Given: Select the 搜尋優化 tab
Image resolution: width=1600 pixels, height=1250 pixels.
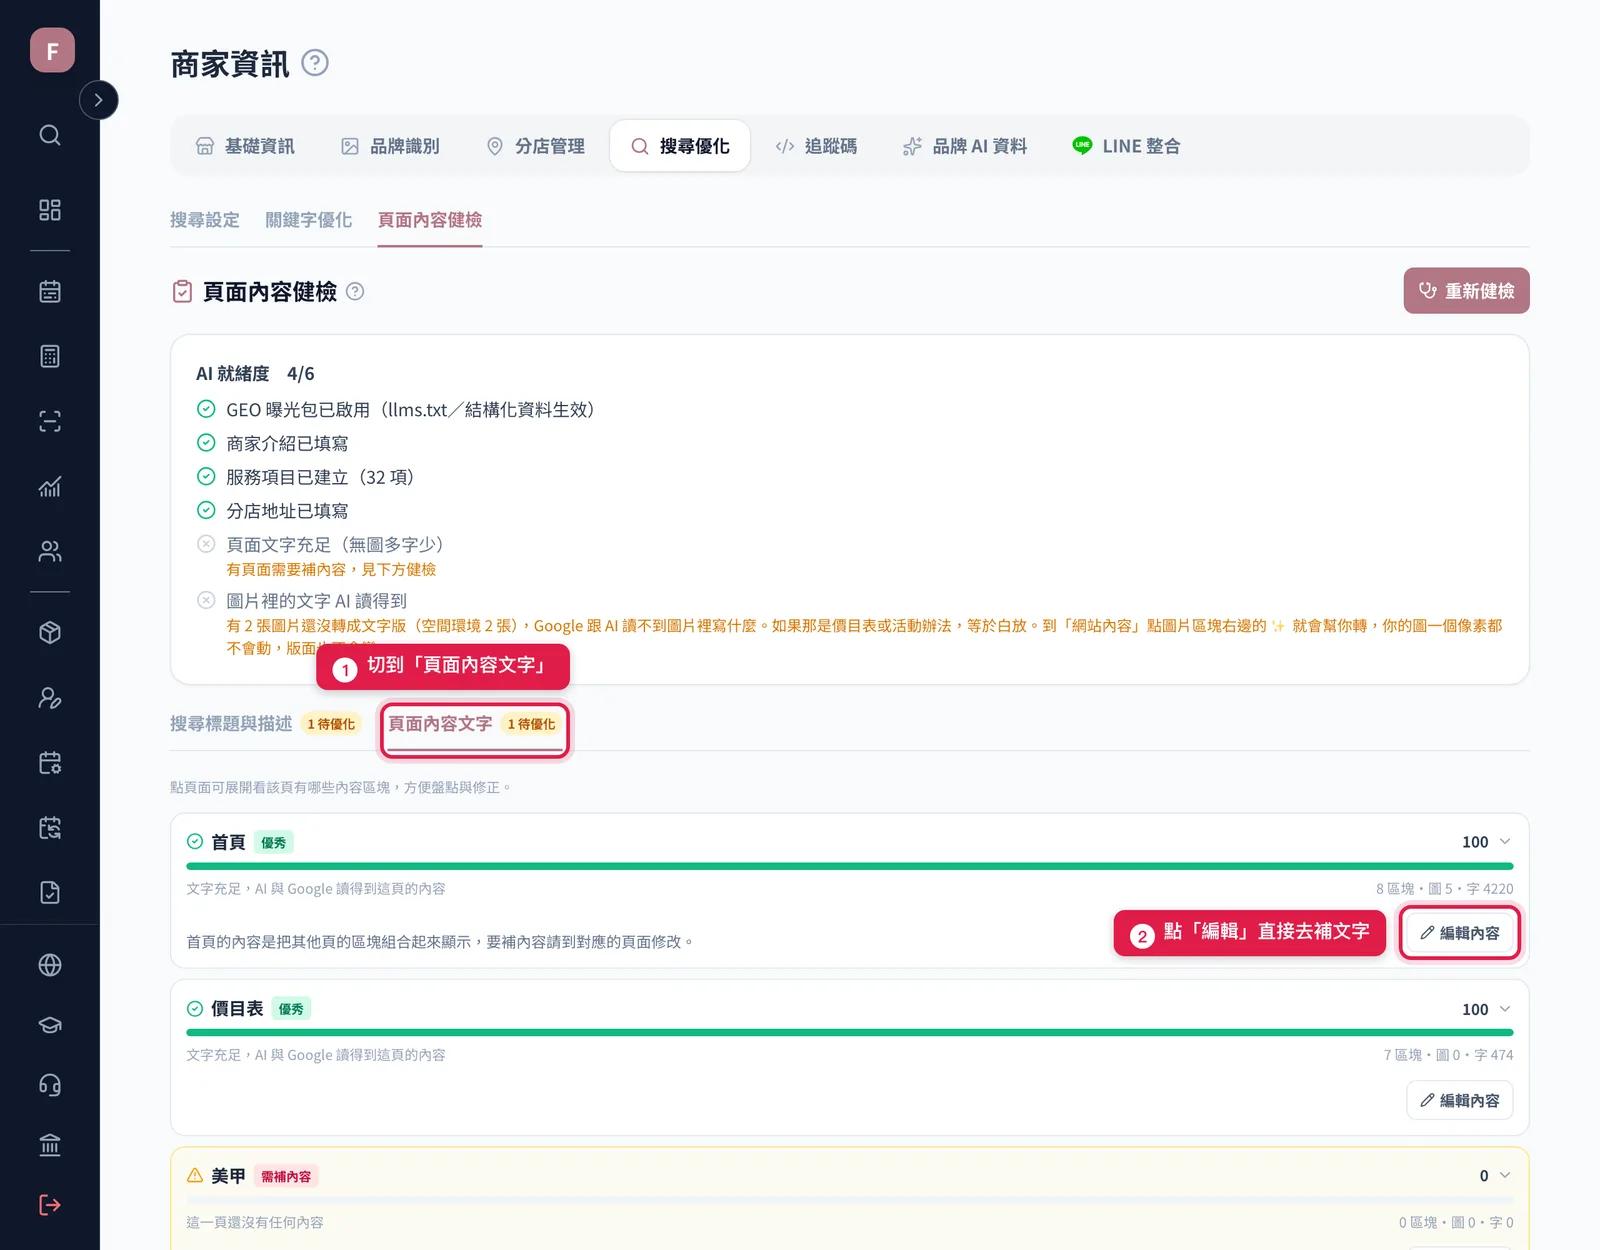Looking at the screenshot, I should point(680,146).
